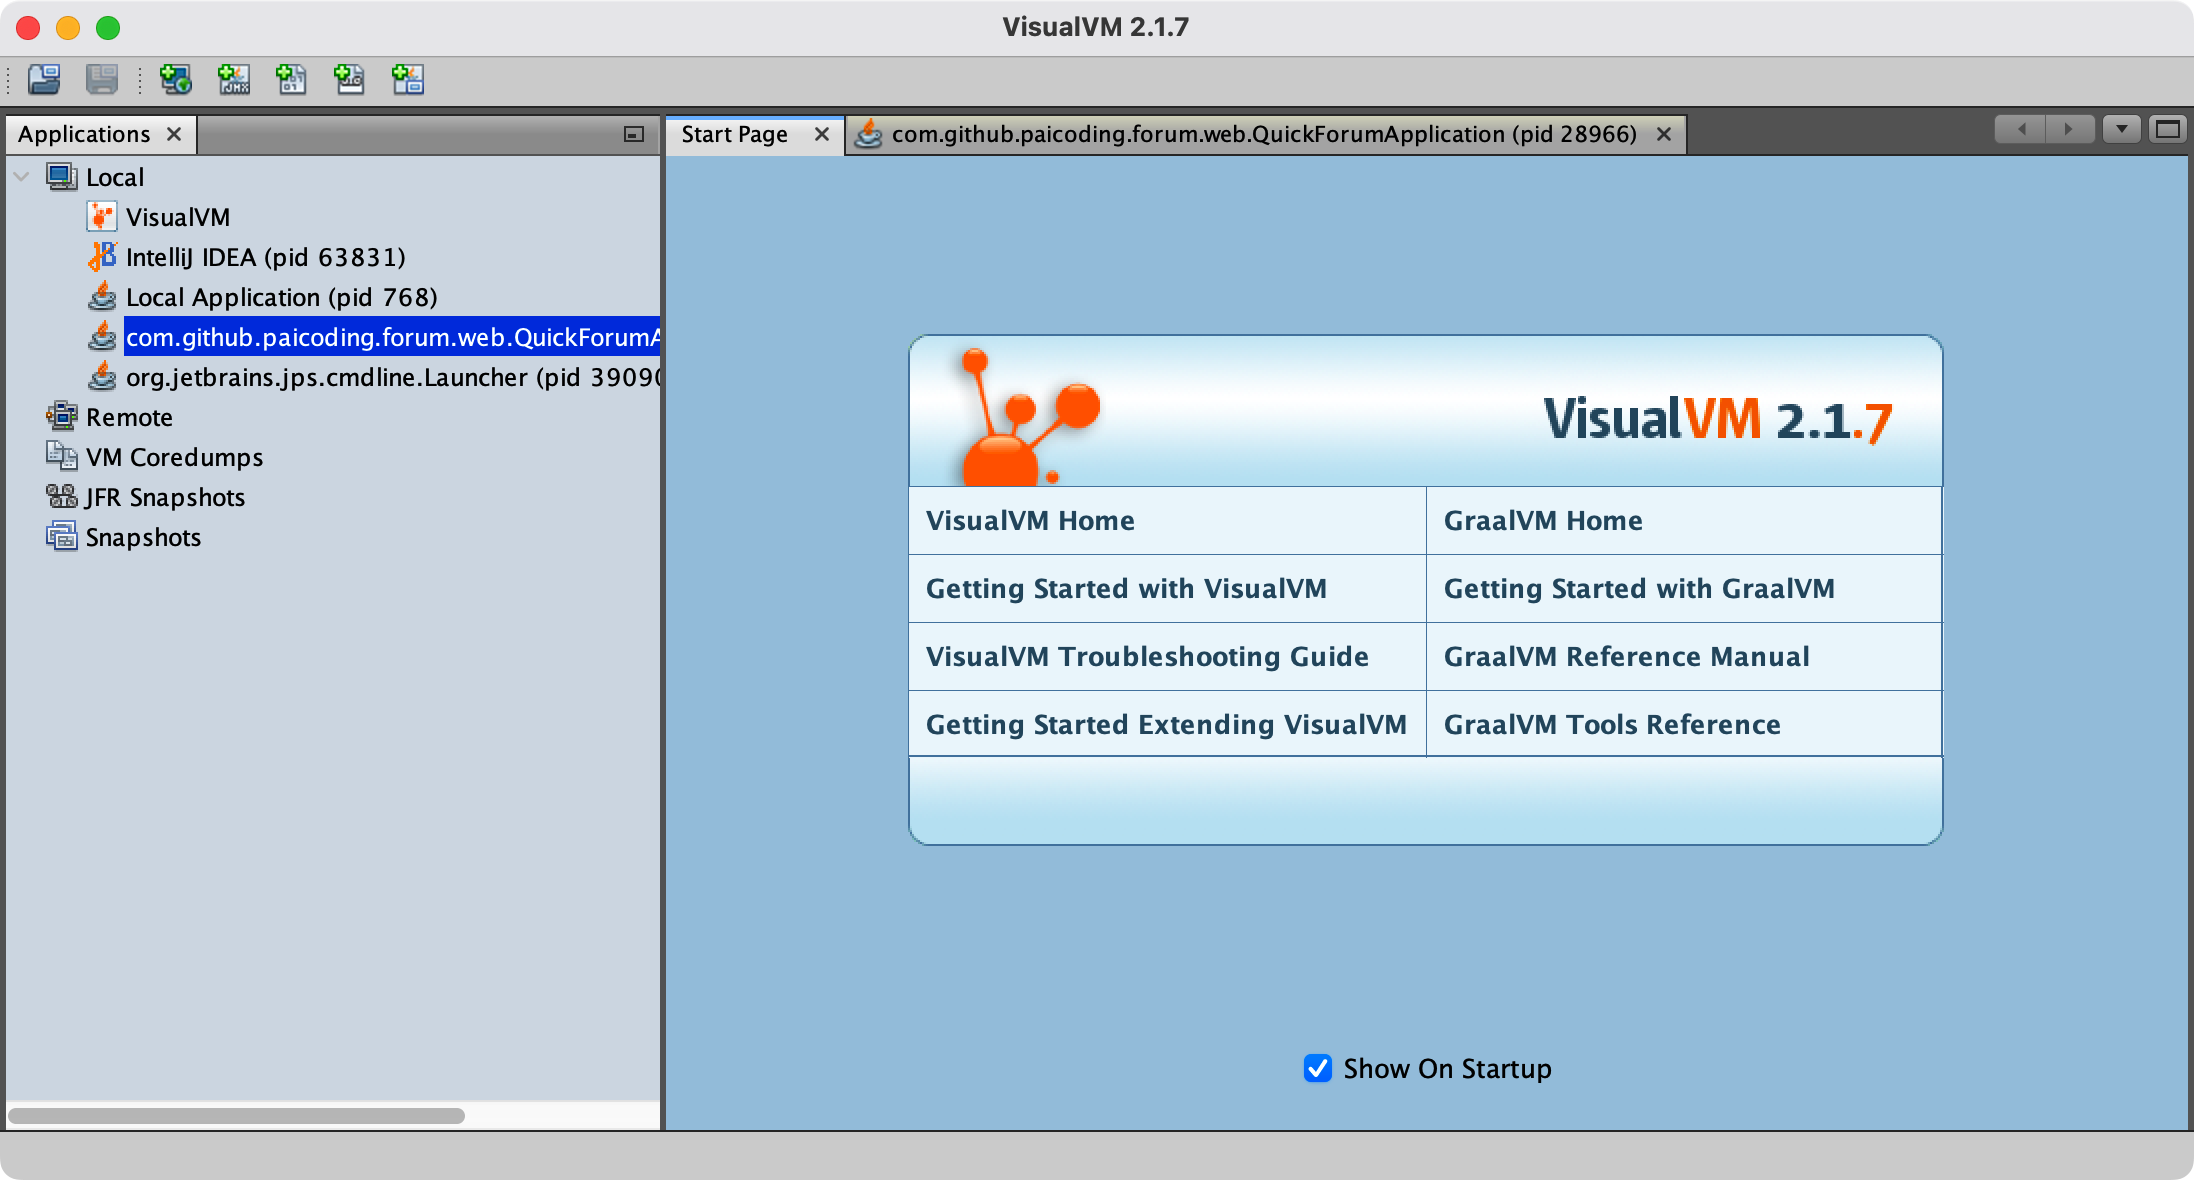Minimize the Applications panel
This screenshot has height=1180, width=2194.
click(x=633, y=134)
